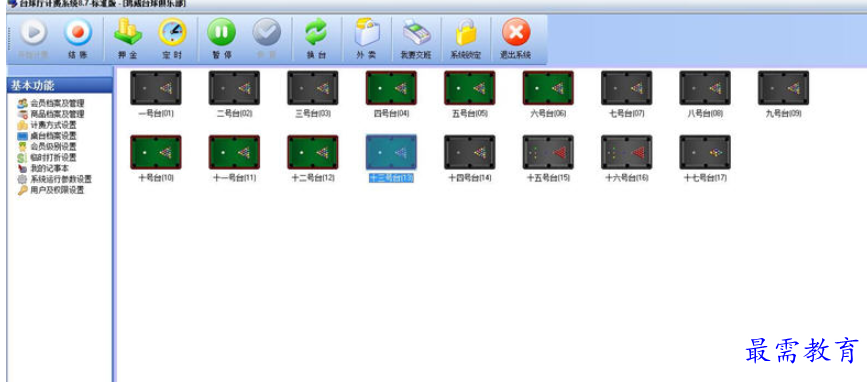
Task: Select the 八号台(08) billiard table
Action: 705,88
